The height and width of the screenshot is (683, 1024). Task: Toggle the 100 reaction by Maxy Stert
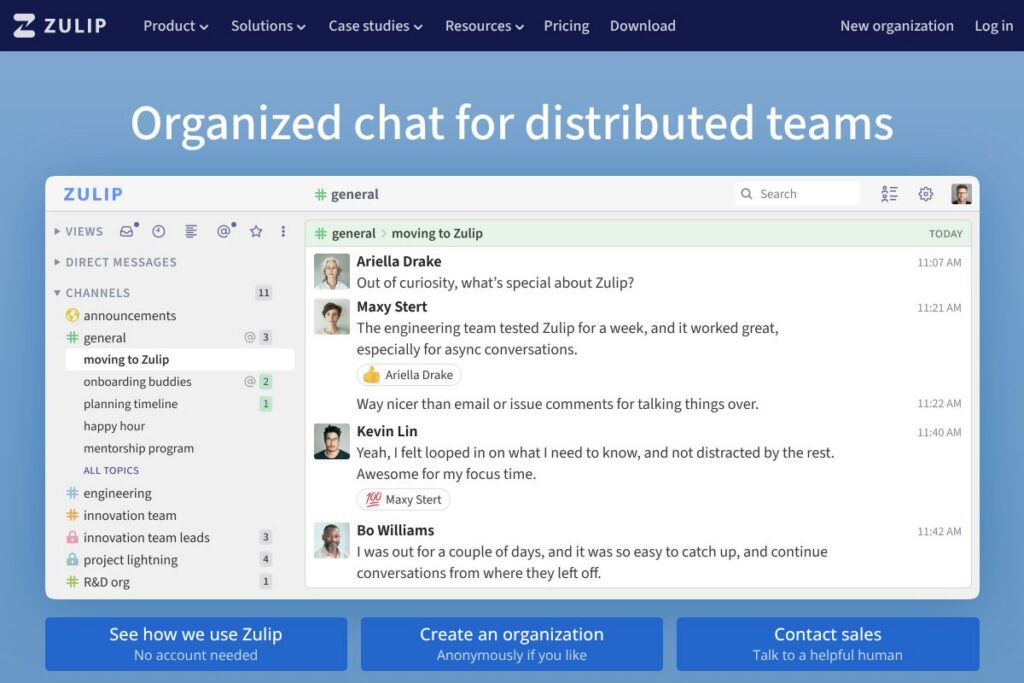(403, 499)
